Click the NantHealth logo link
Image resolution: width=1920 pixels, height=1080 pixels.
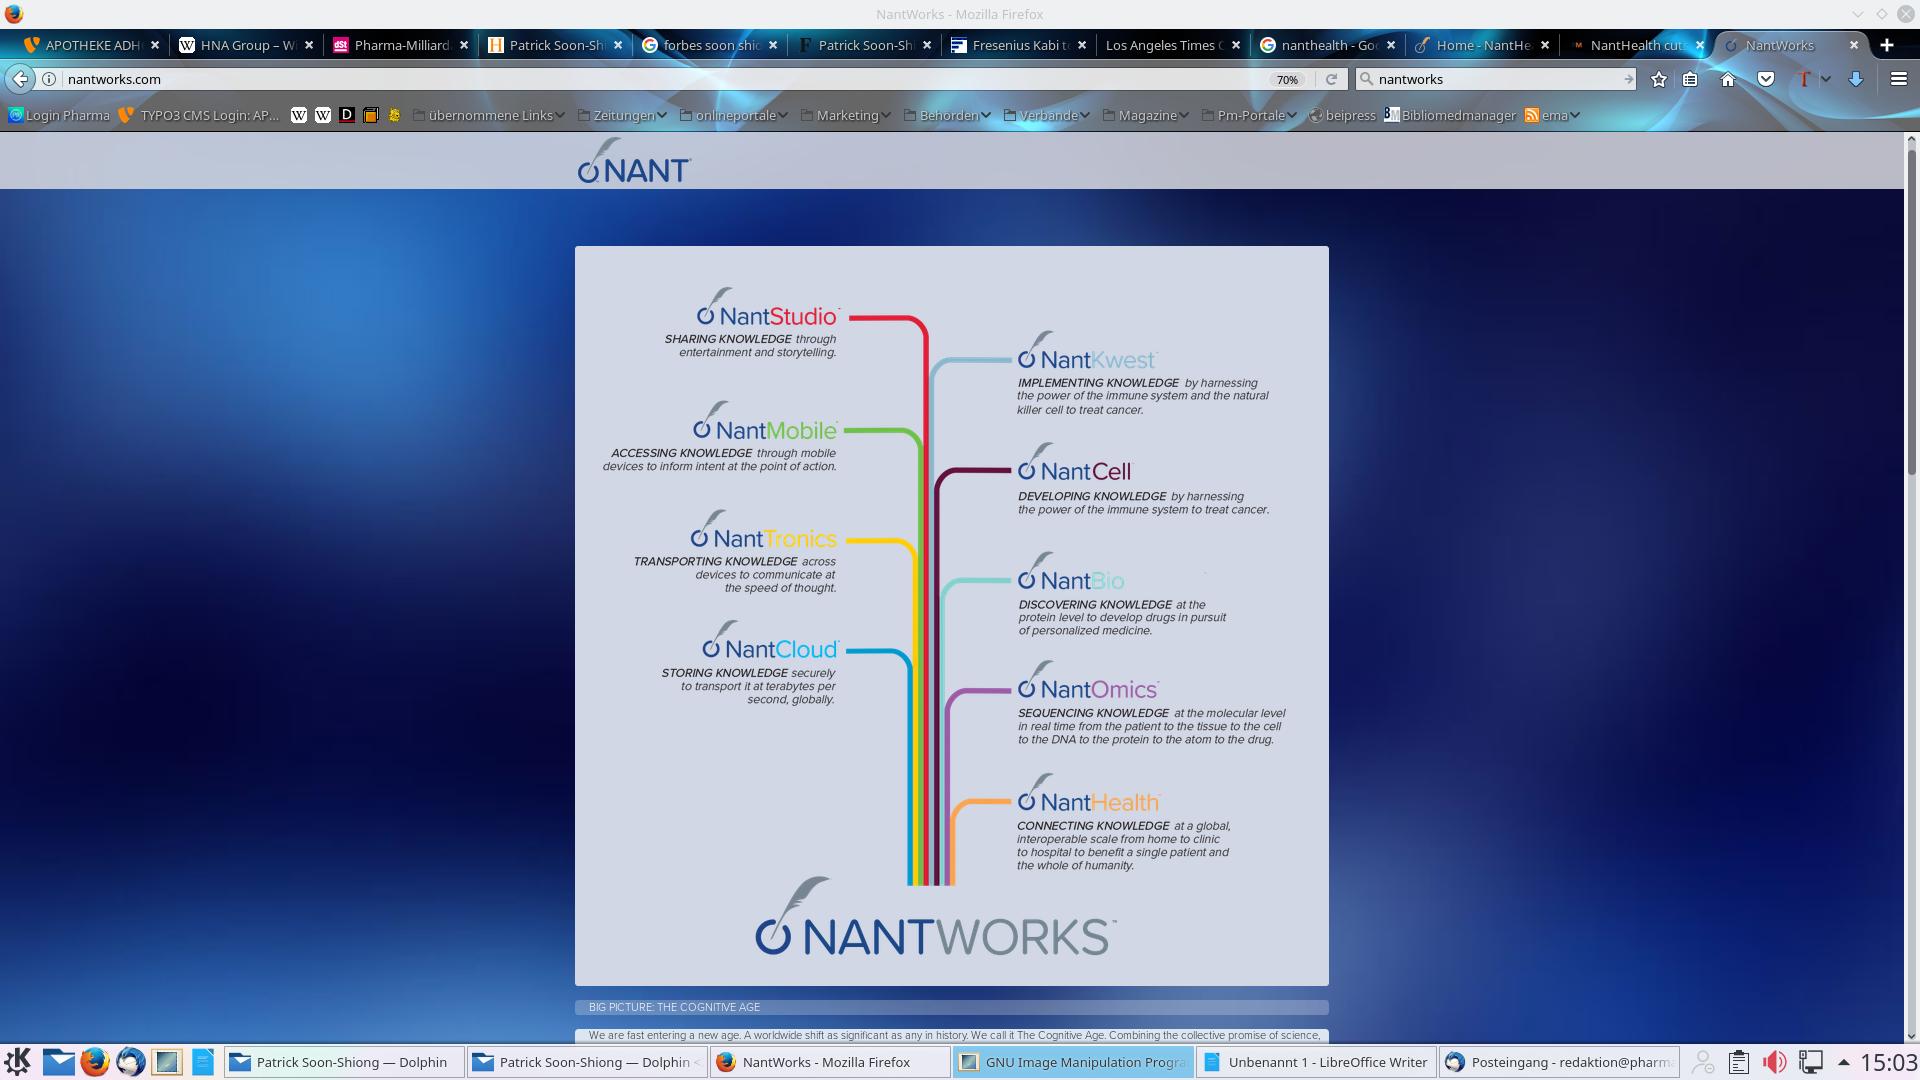tap(1088, 800)
